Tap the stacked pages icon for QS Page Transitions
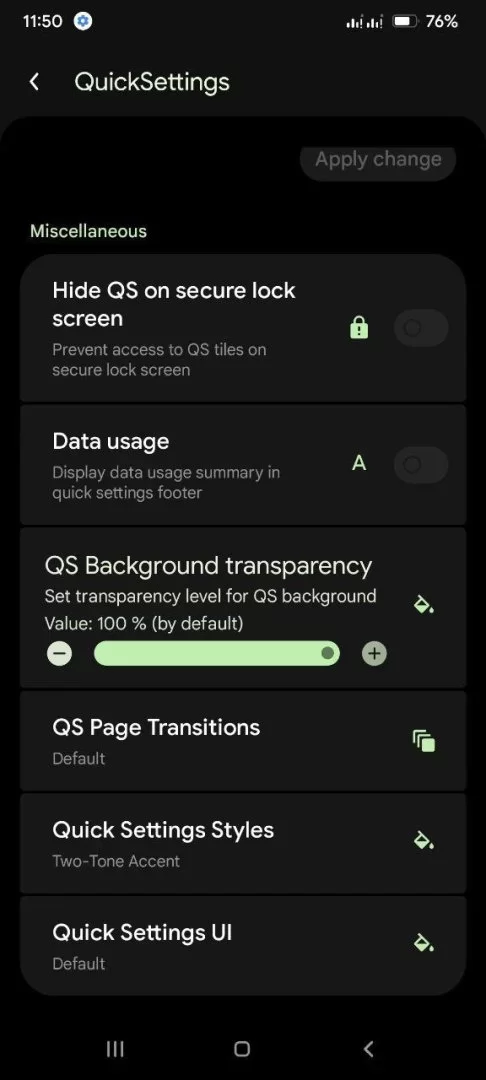This screenshot has height=1080, width=486. click(423, 741)
